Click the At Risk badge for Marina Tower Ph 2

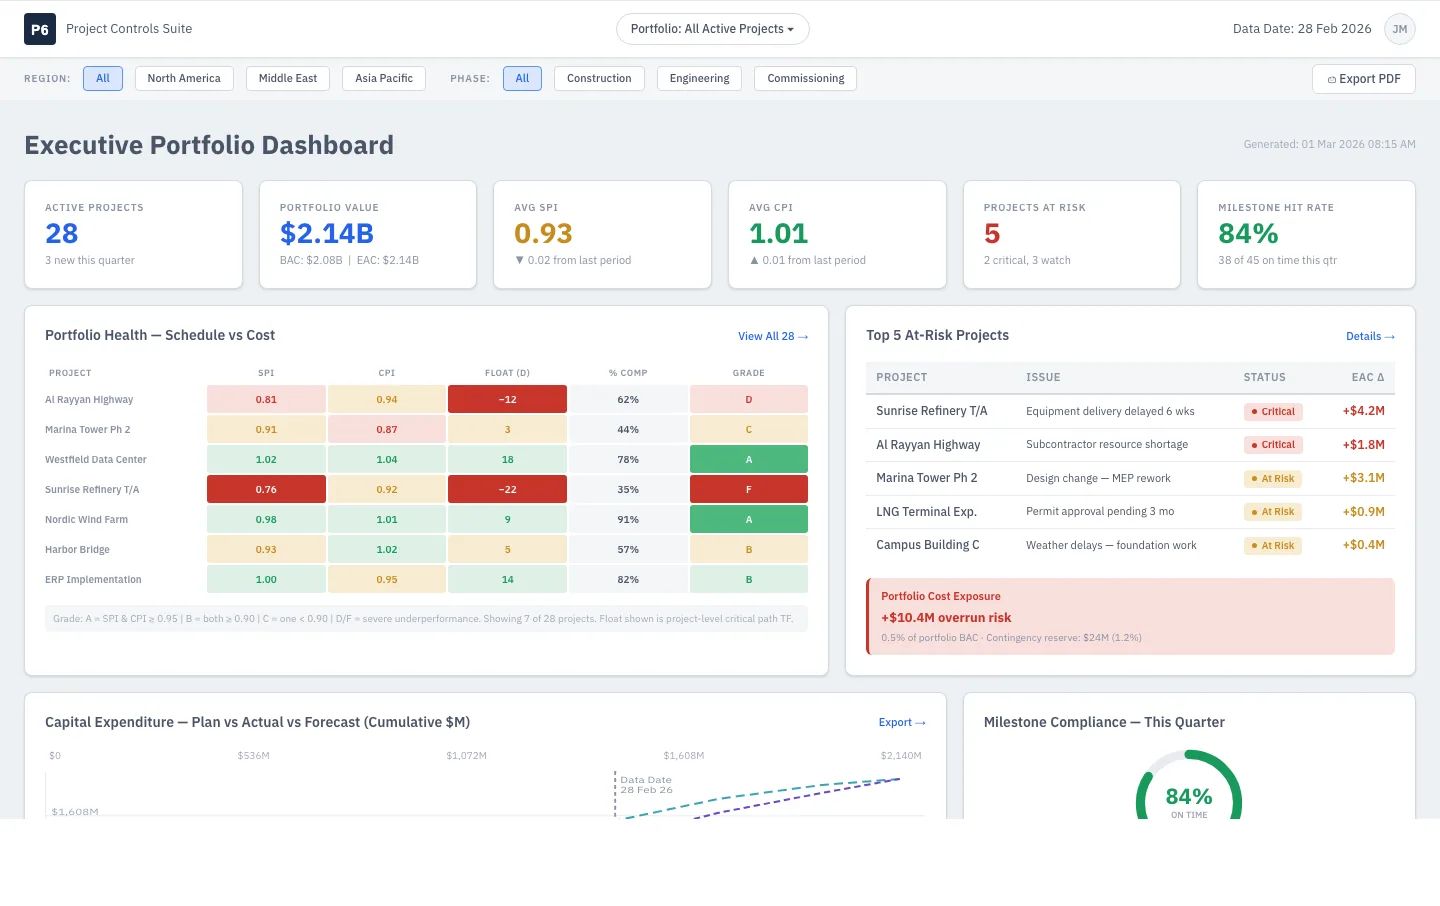(x=1273, y=479)
